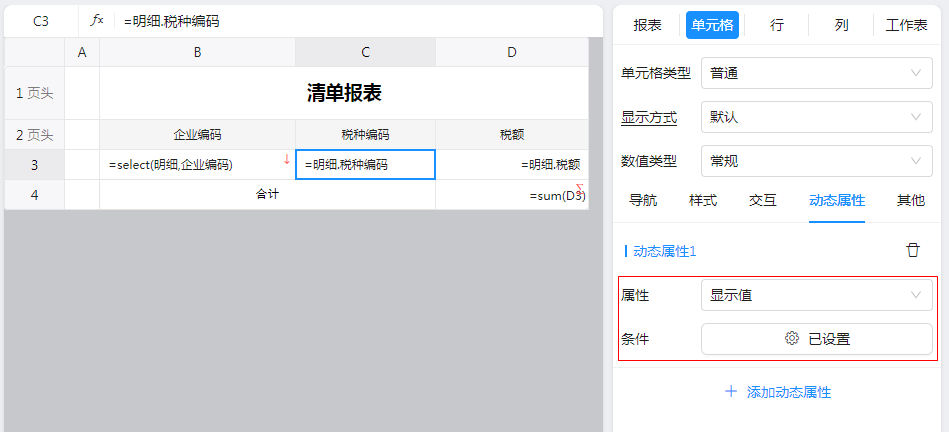Viewport: 949px width, 432px height.
Task: Click the 已设置 condition button
Action: 828,339
